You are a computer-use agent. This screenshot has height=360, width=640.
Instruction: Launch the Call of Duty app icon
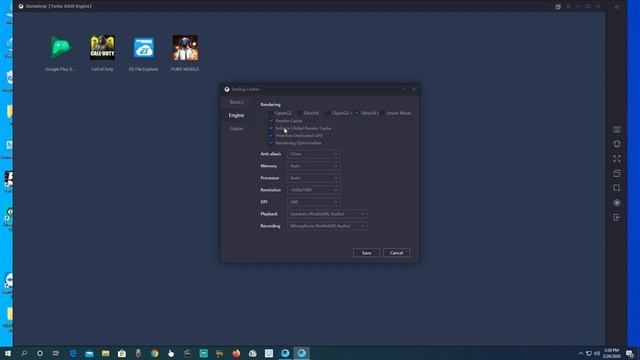[x=102, y=48]
